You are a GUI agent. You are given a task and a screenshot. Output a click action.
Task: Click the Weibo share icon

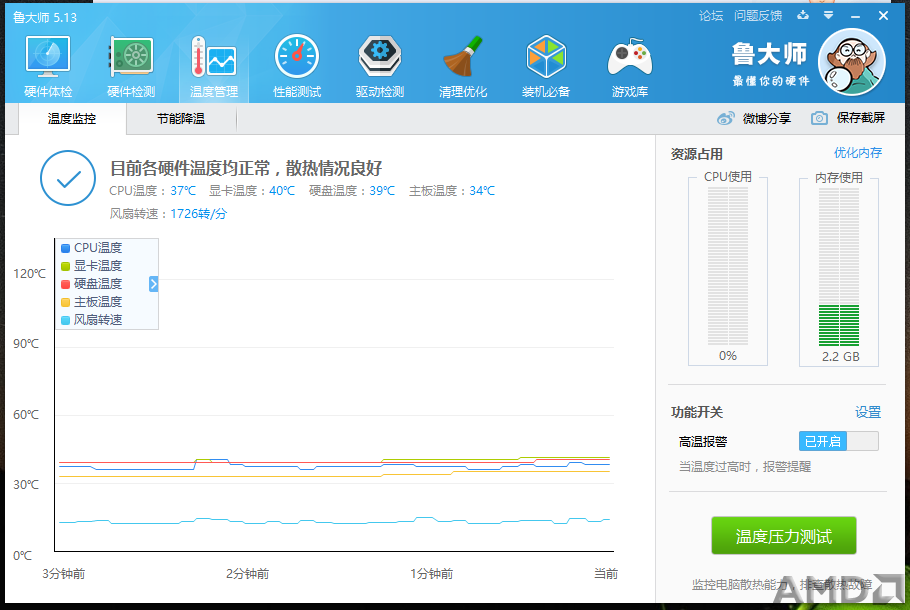tap(725, 118)
